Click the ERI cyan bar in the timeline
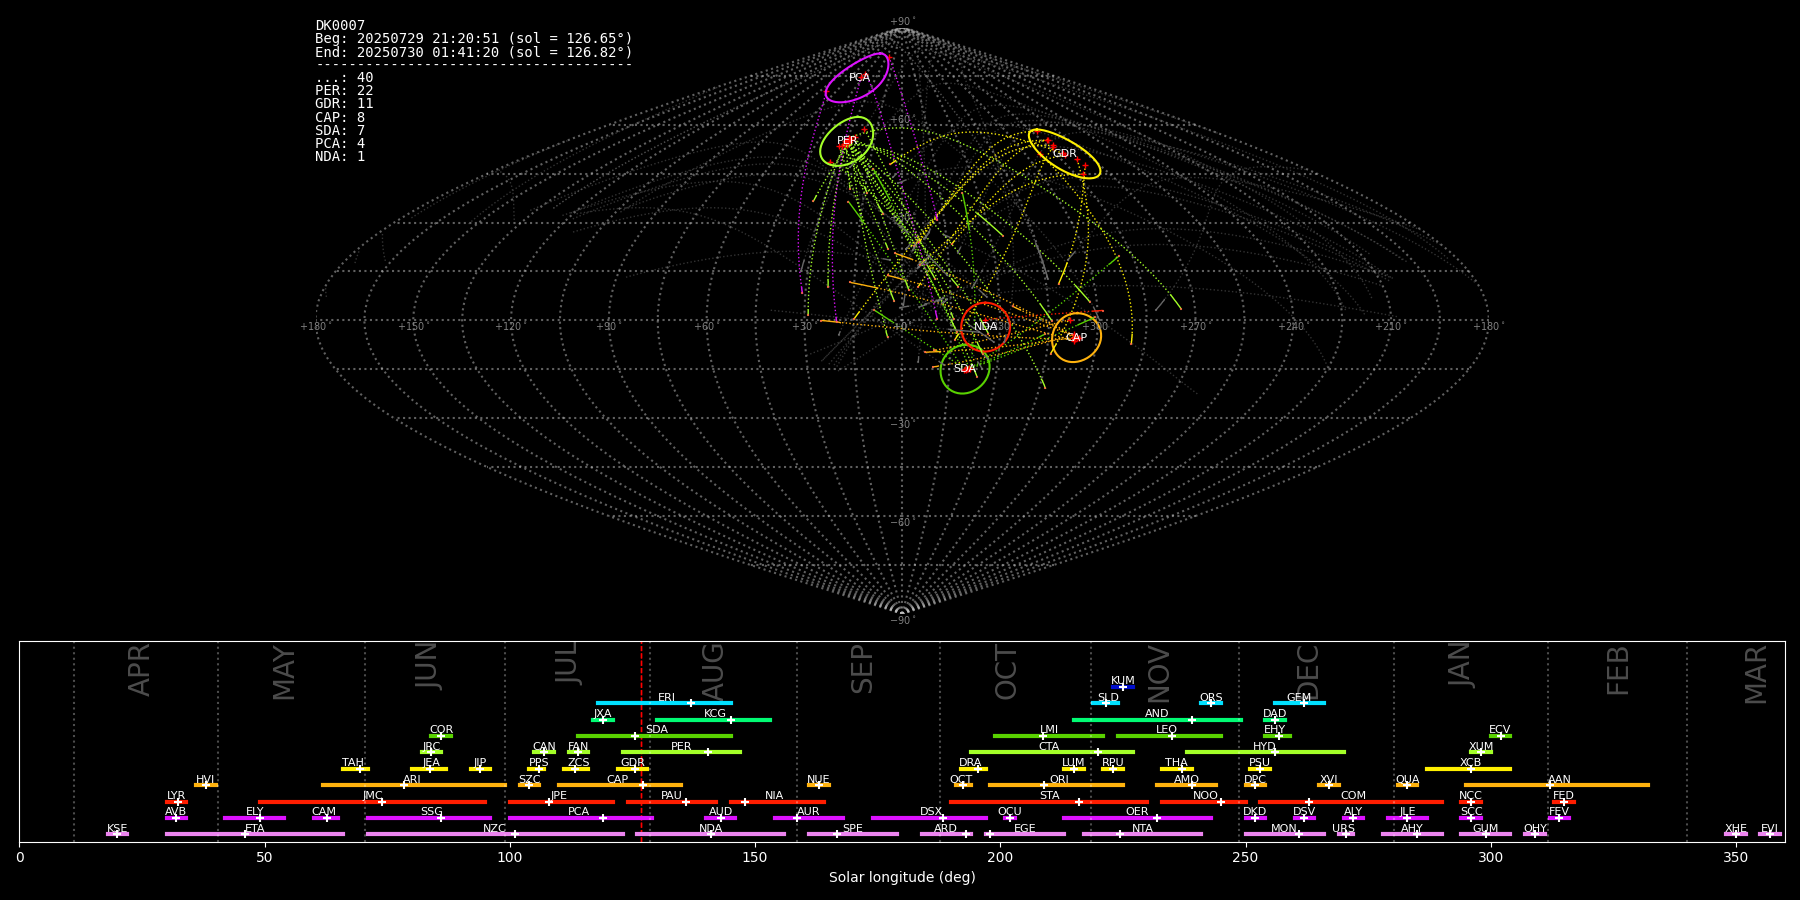Viewport: 1800px width, 900px height. coord(664,703)
